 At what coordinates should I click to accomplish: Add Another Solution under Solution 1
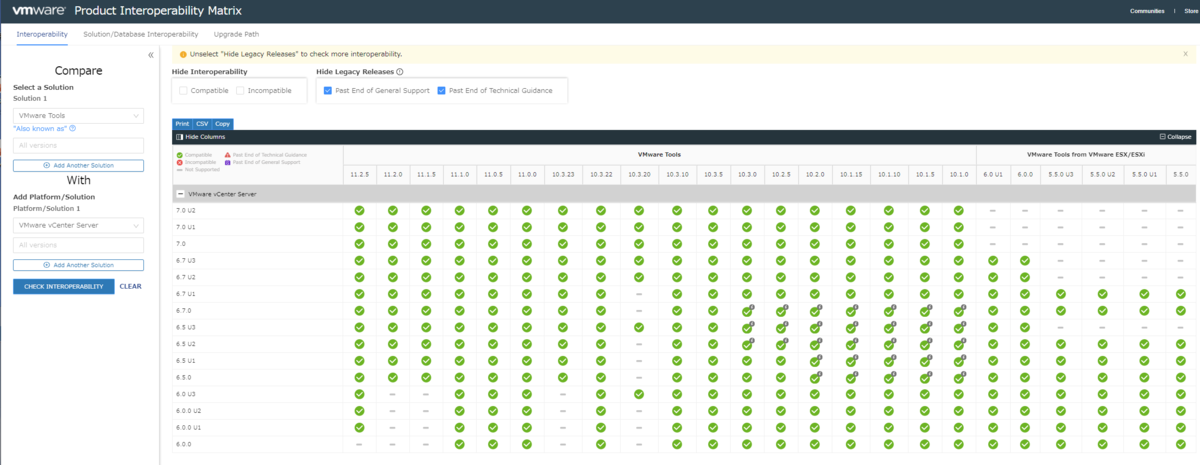(78, 165)
